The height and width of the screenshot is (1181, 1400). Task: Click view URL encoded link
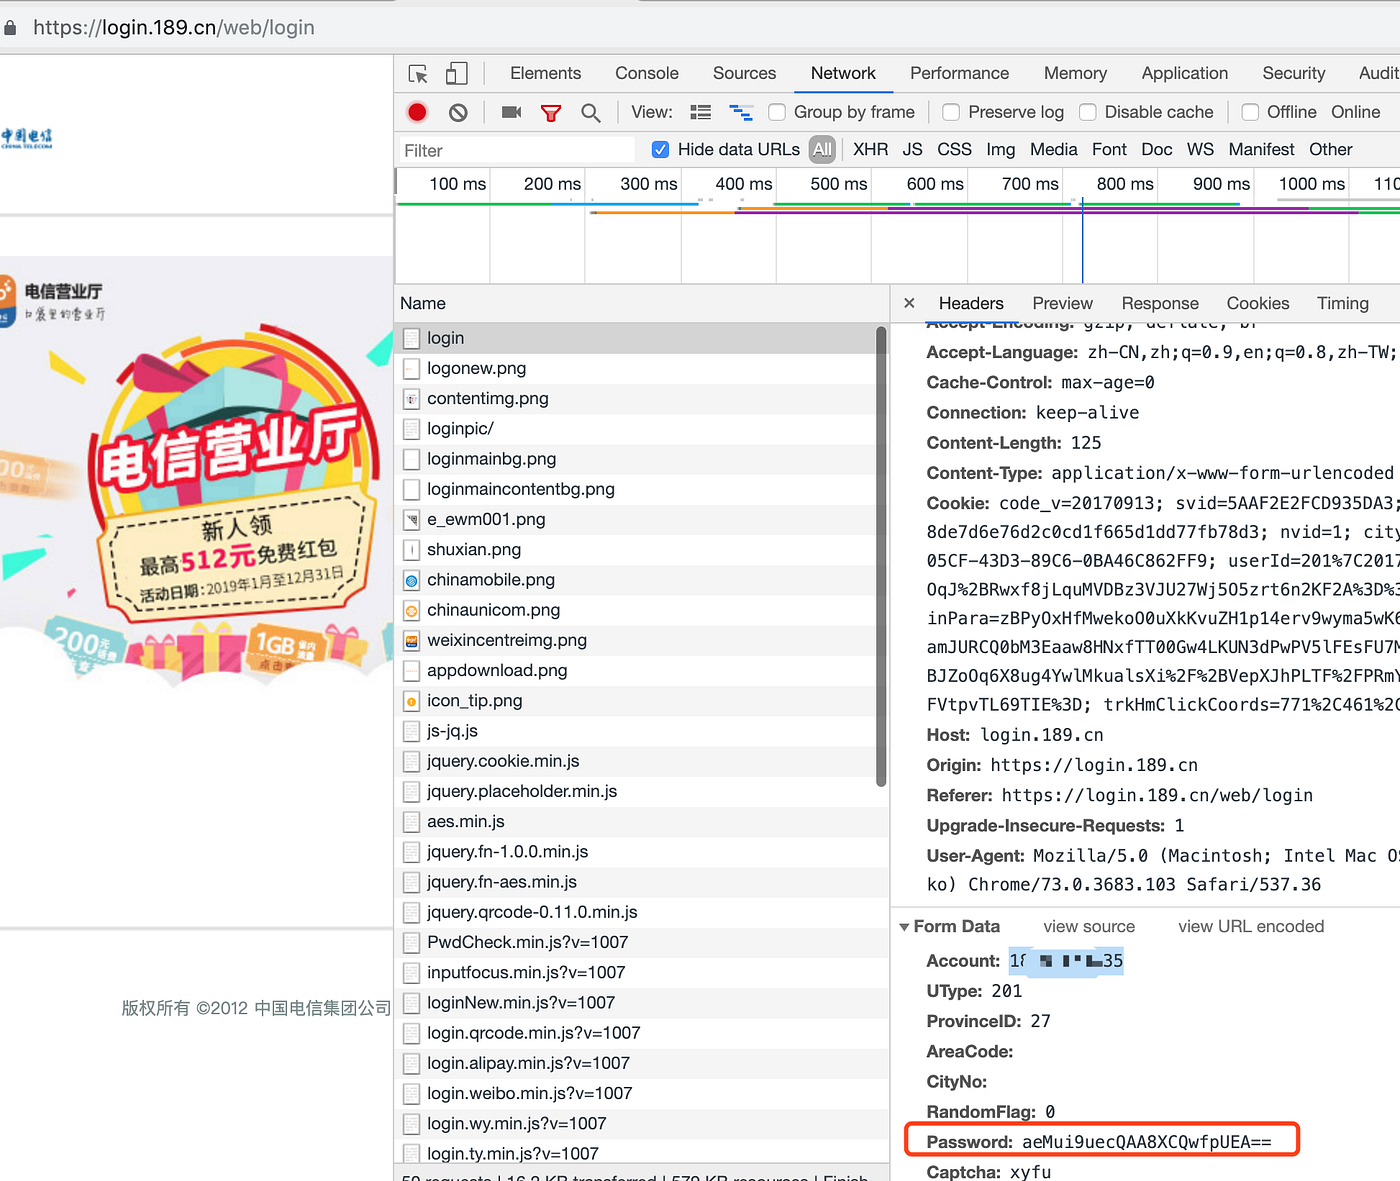tap(1251, 927)
